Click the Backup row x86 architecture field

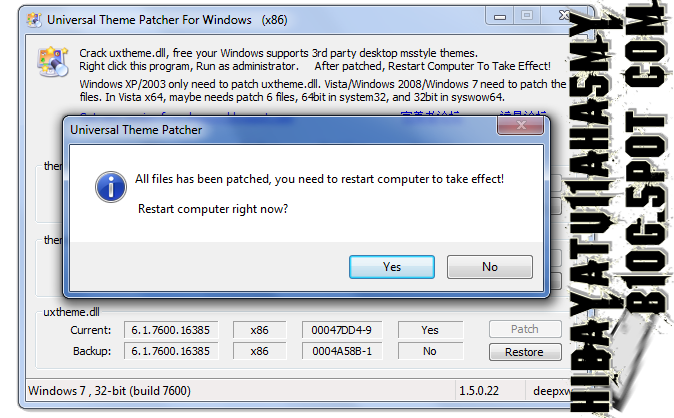click(259, 351)
